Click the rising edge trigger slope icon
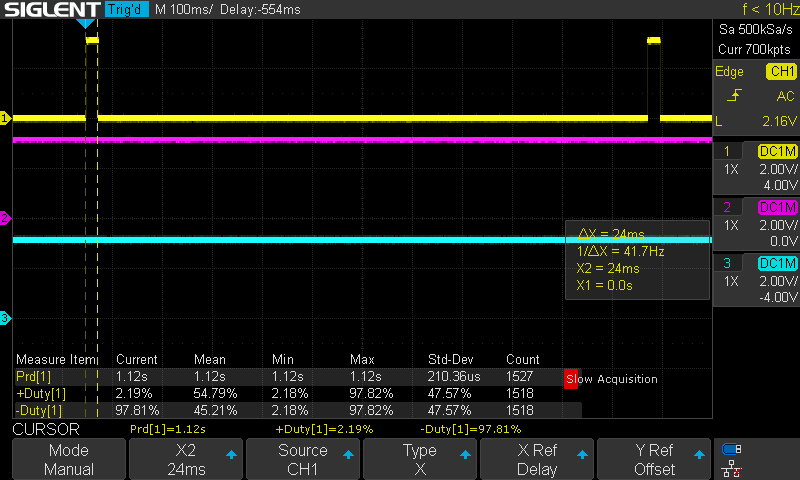 [x=734, y=95]
